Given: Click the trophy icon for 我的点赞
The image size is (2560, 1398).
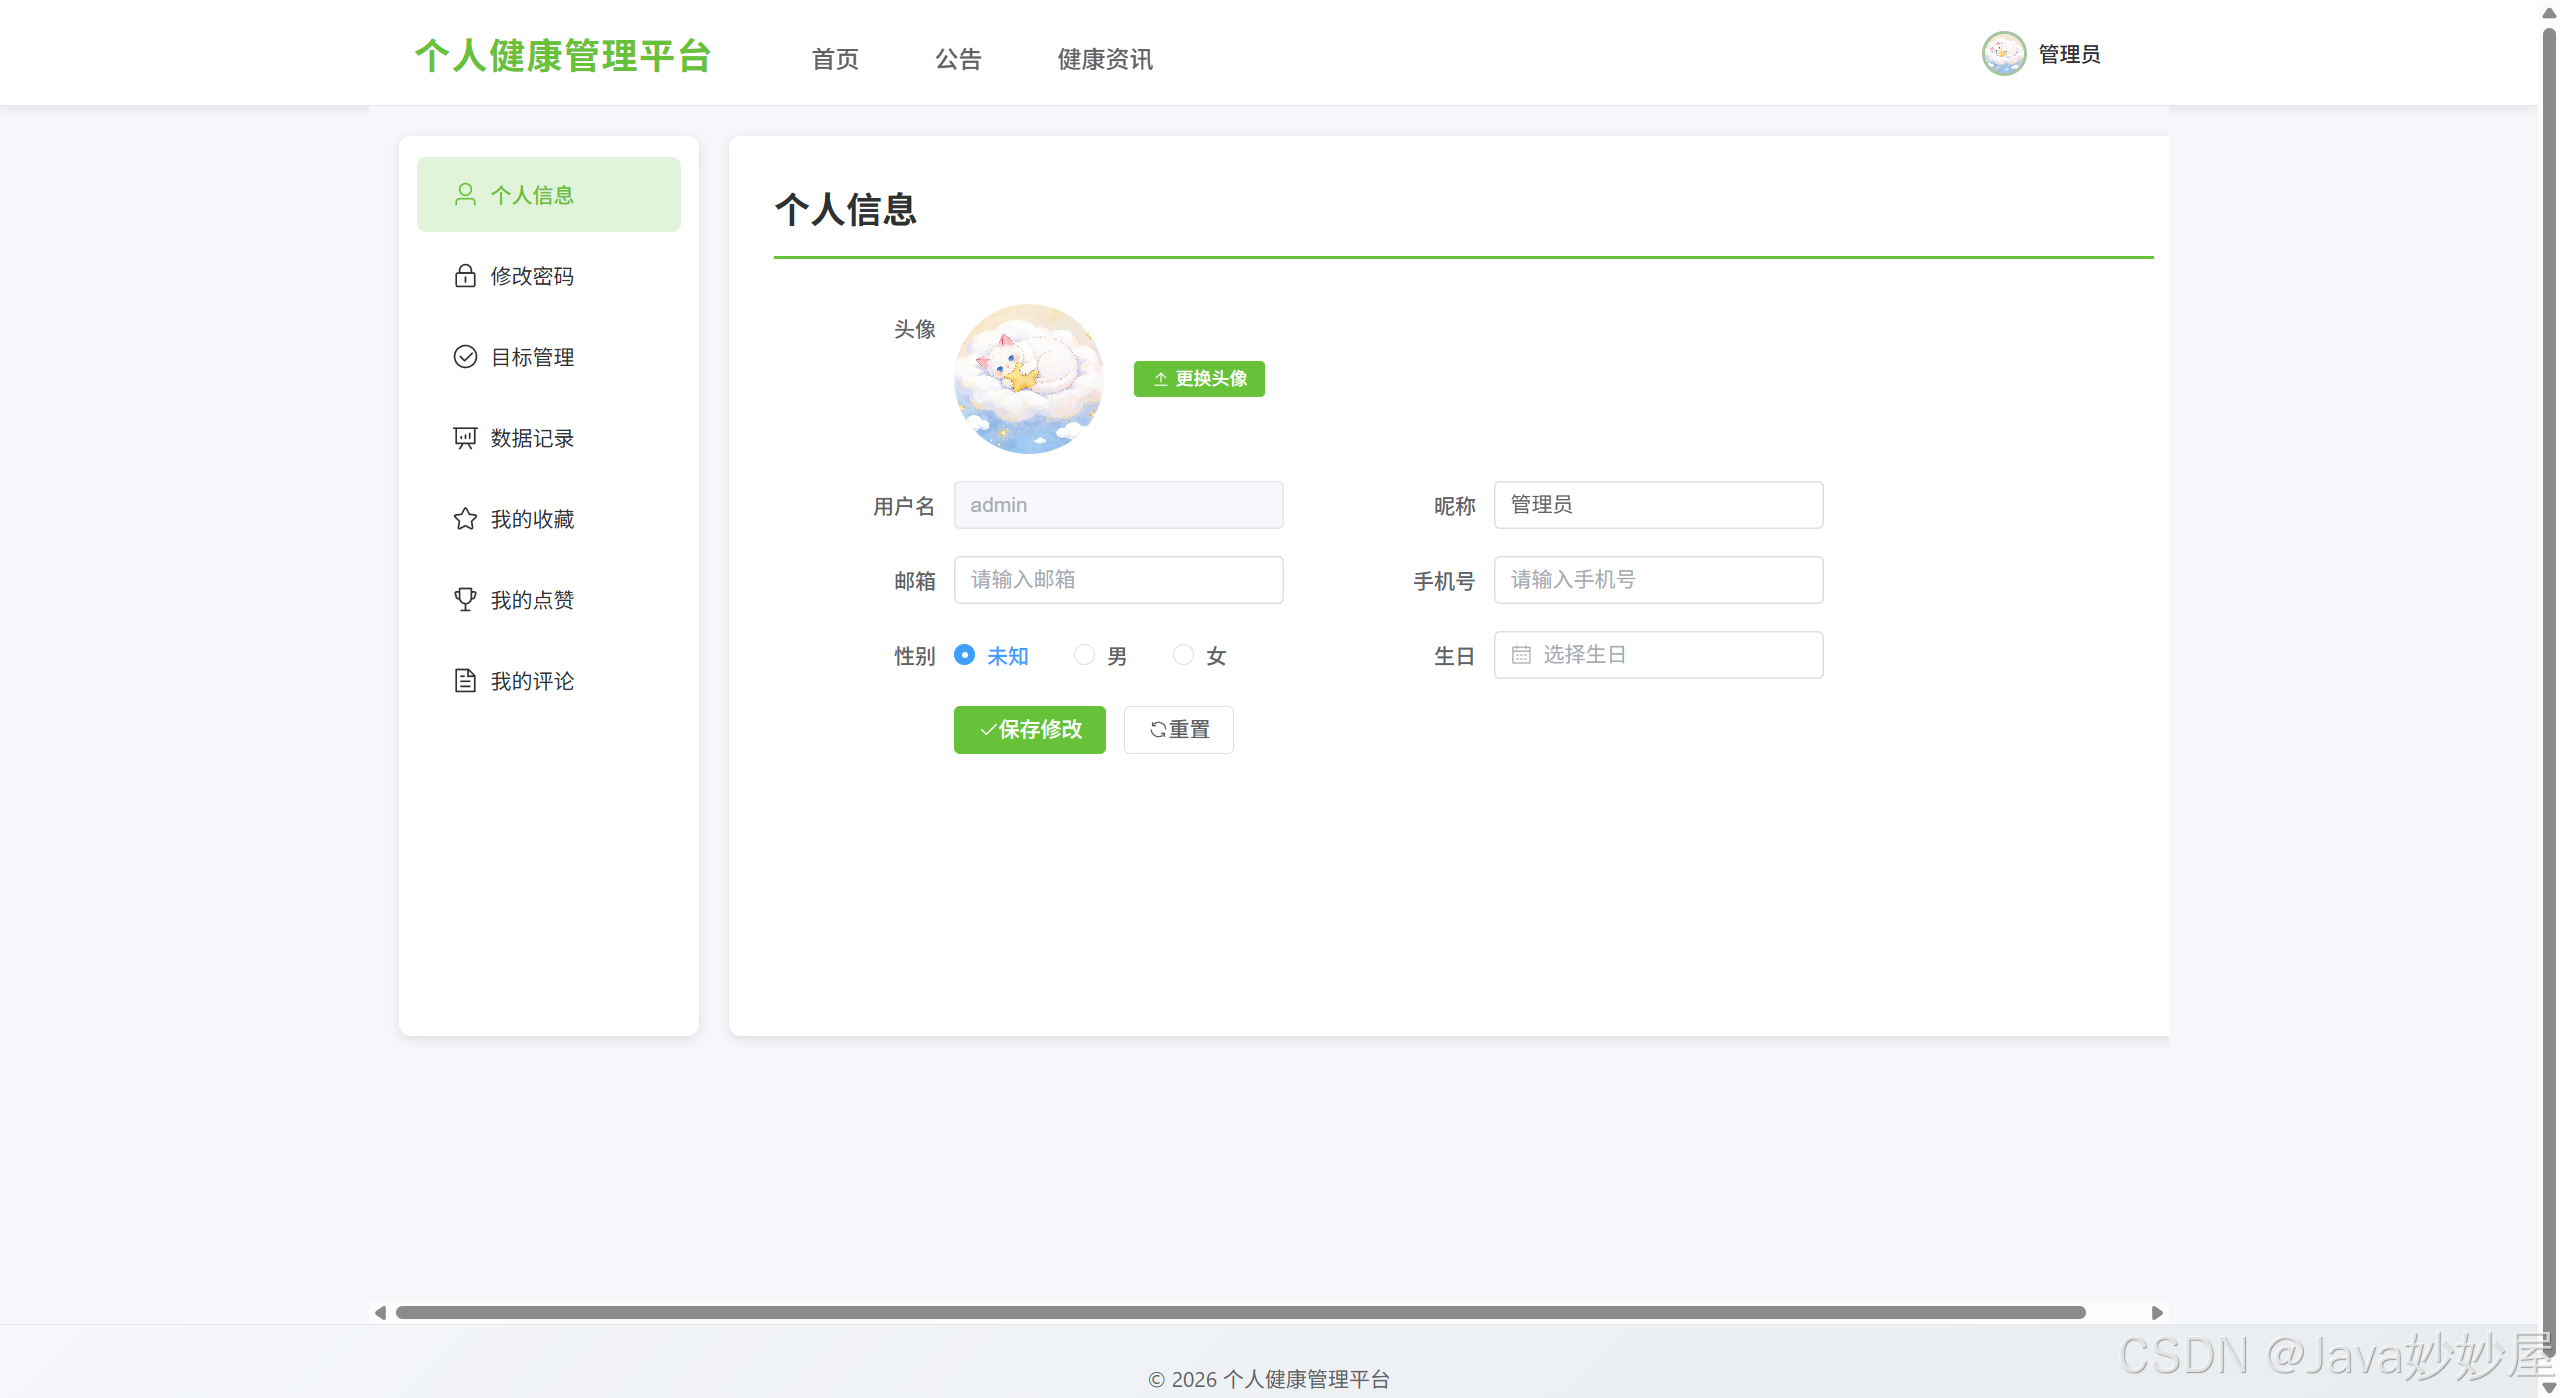Looking at the screenshot, I should tap(465, 600).
